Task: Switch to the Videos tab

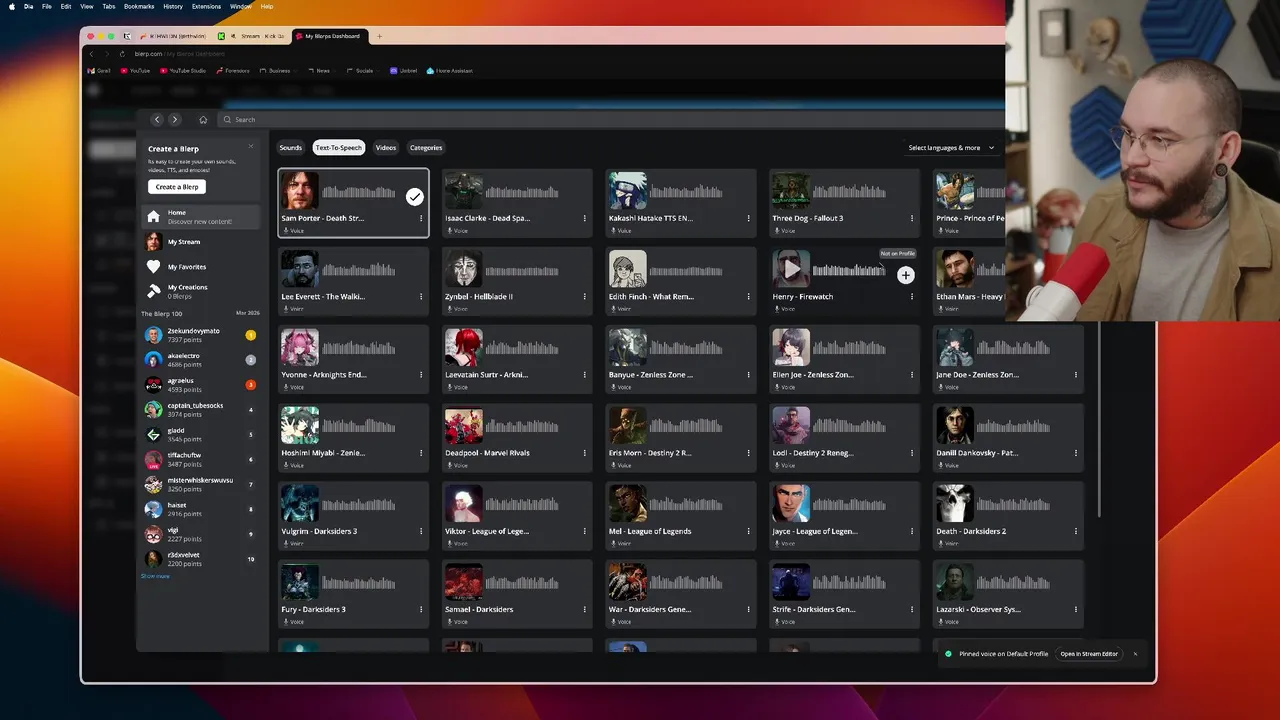Action: pyautogui.click(x=386, y=148)
